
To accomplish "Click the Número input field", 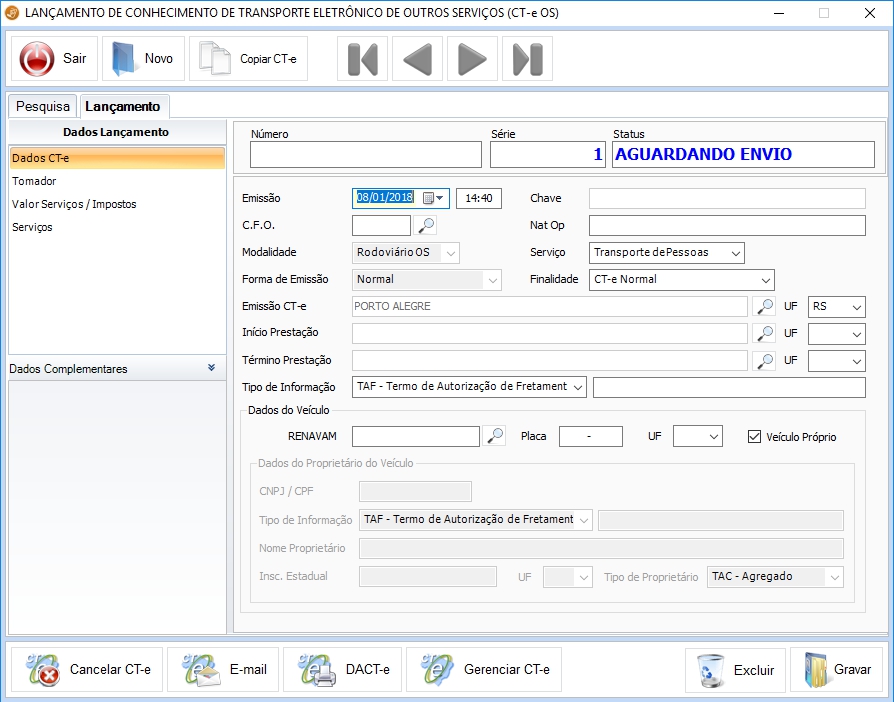I will 365,155.
